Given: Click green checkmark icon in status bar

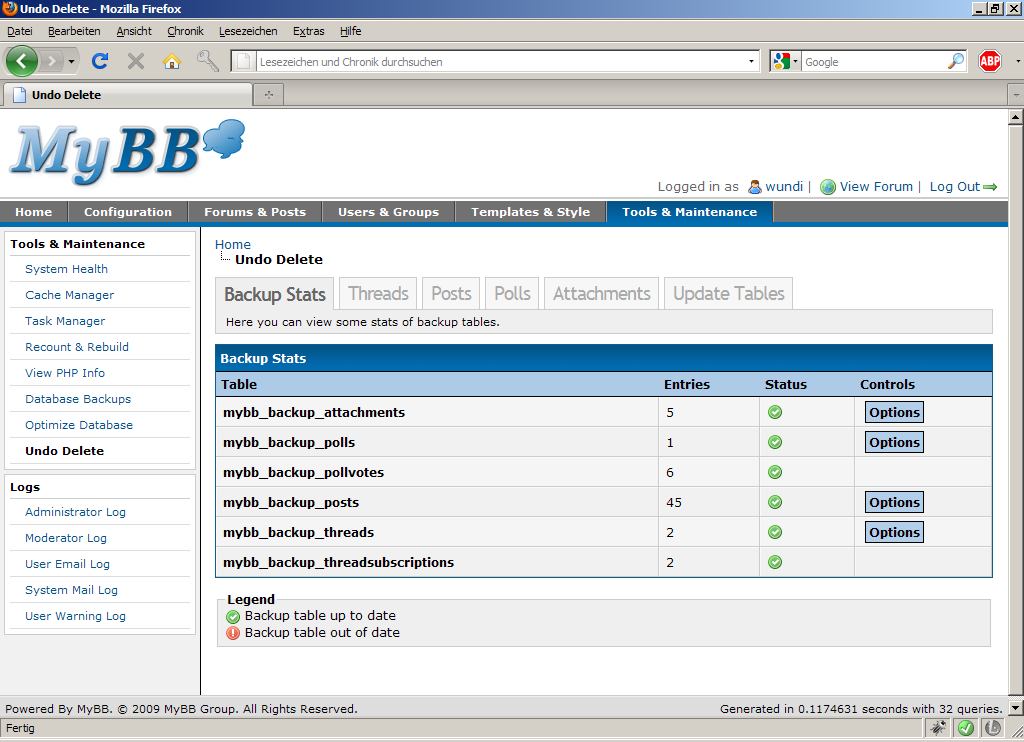Looking at the screenshot, I should 966,728.
